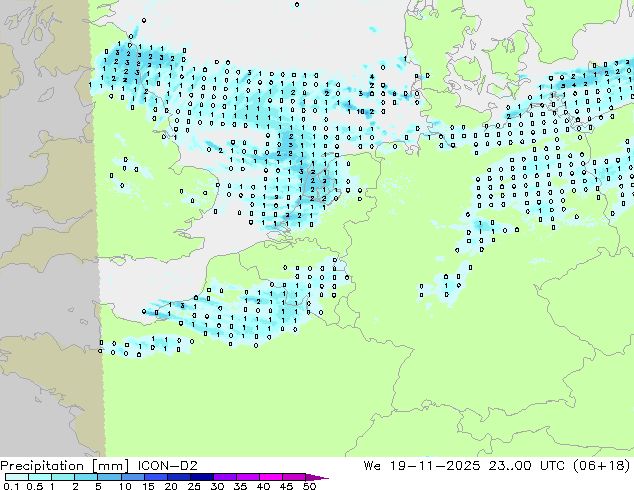Click the 1–2 mm cyan legend swatch
Image resolution: width=634 pixels, height=490 pixels.
[x=63, y=477]
